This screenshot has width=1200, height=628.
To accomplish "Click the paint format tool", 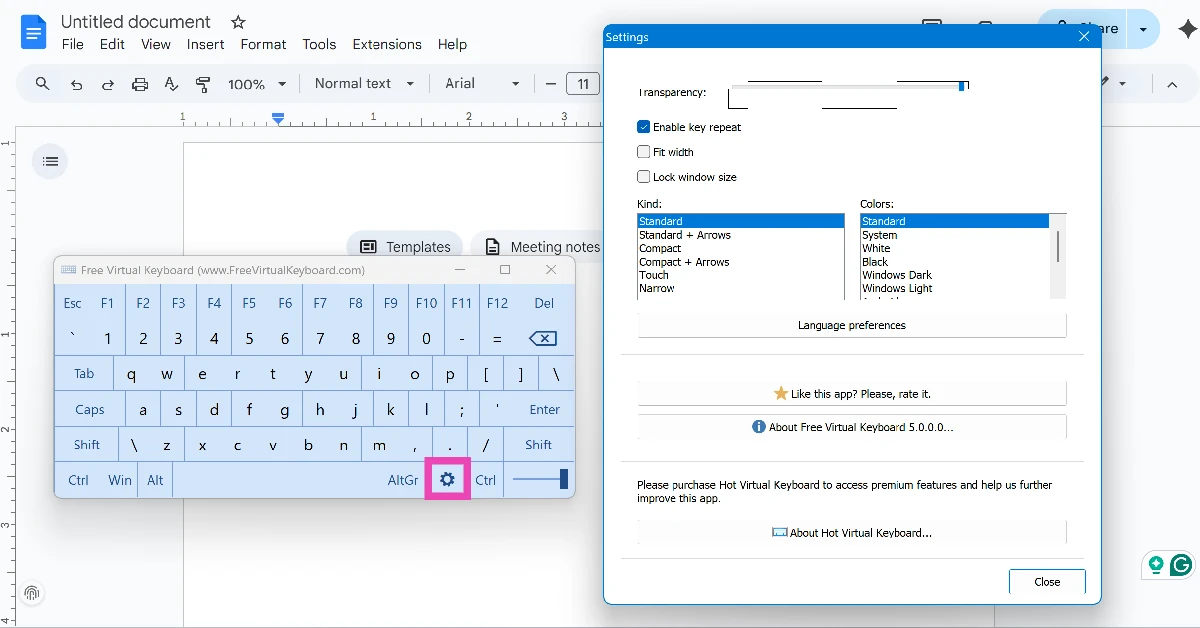I will [203, 83].
